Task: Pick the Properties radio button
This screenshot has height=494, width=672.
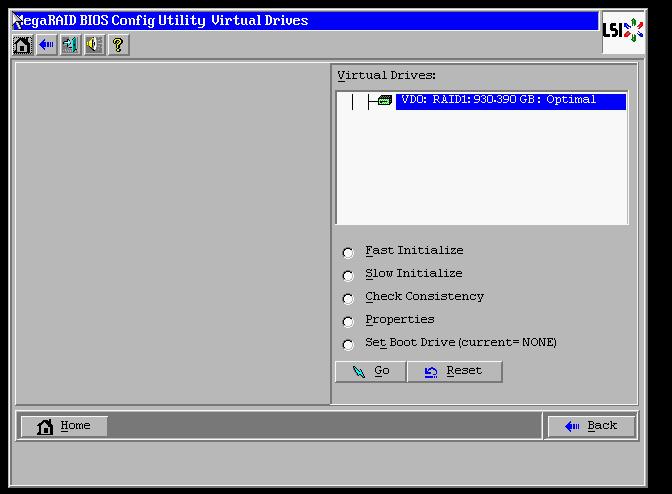Action: click(348, 322)
